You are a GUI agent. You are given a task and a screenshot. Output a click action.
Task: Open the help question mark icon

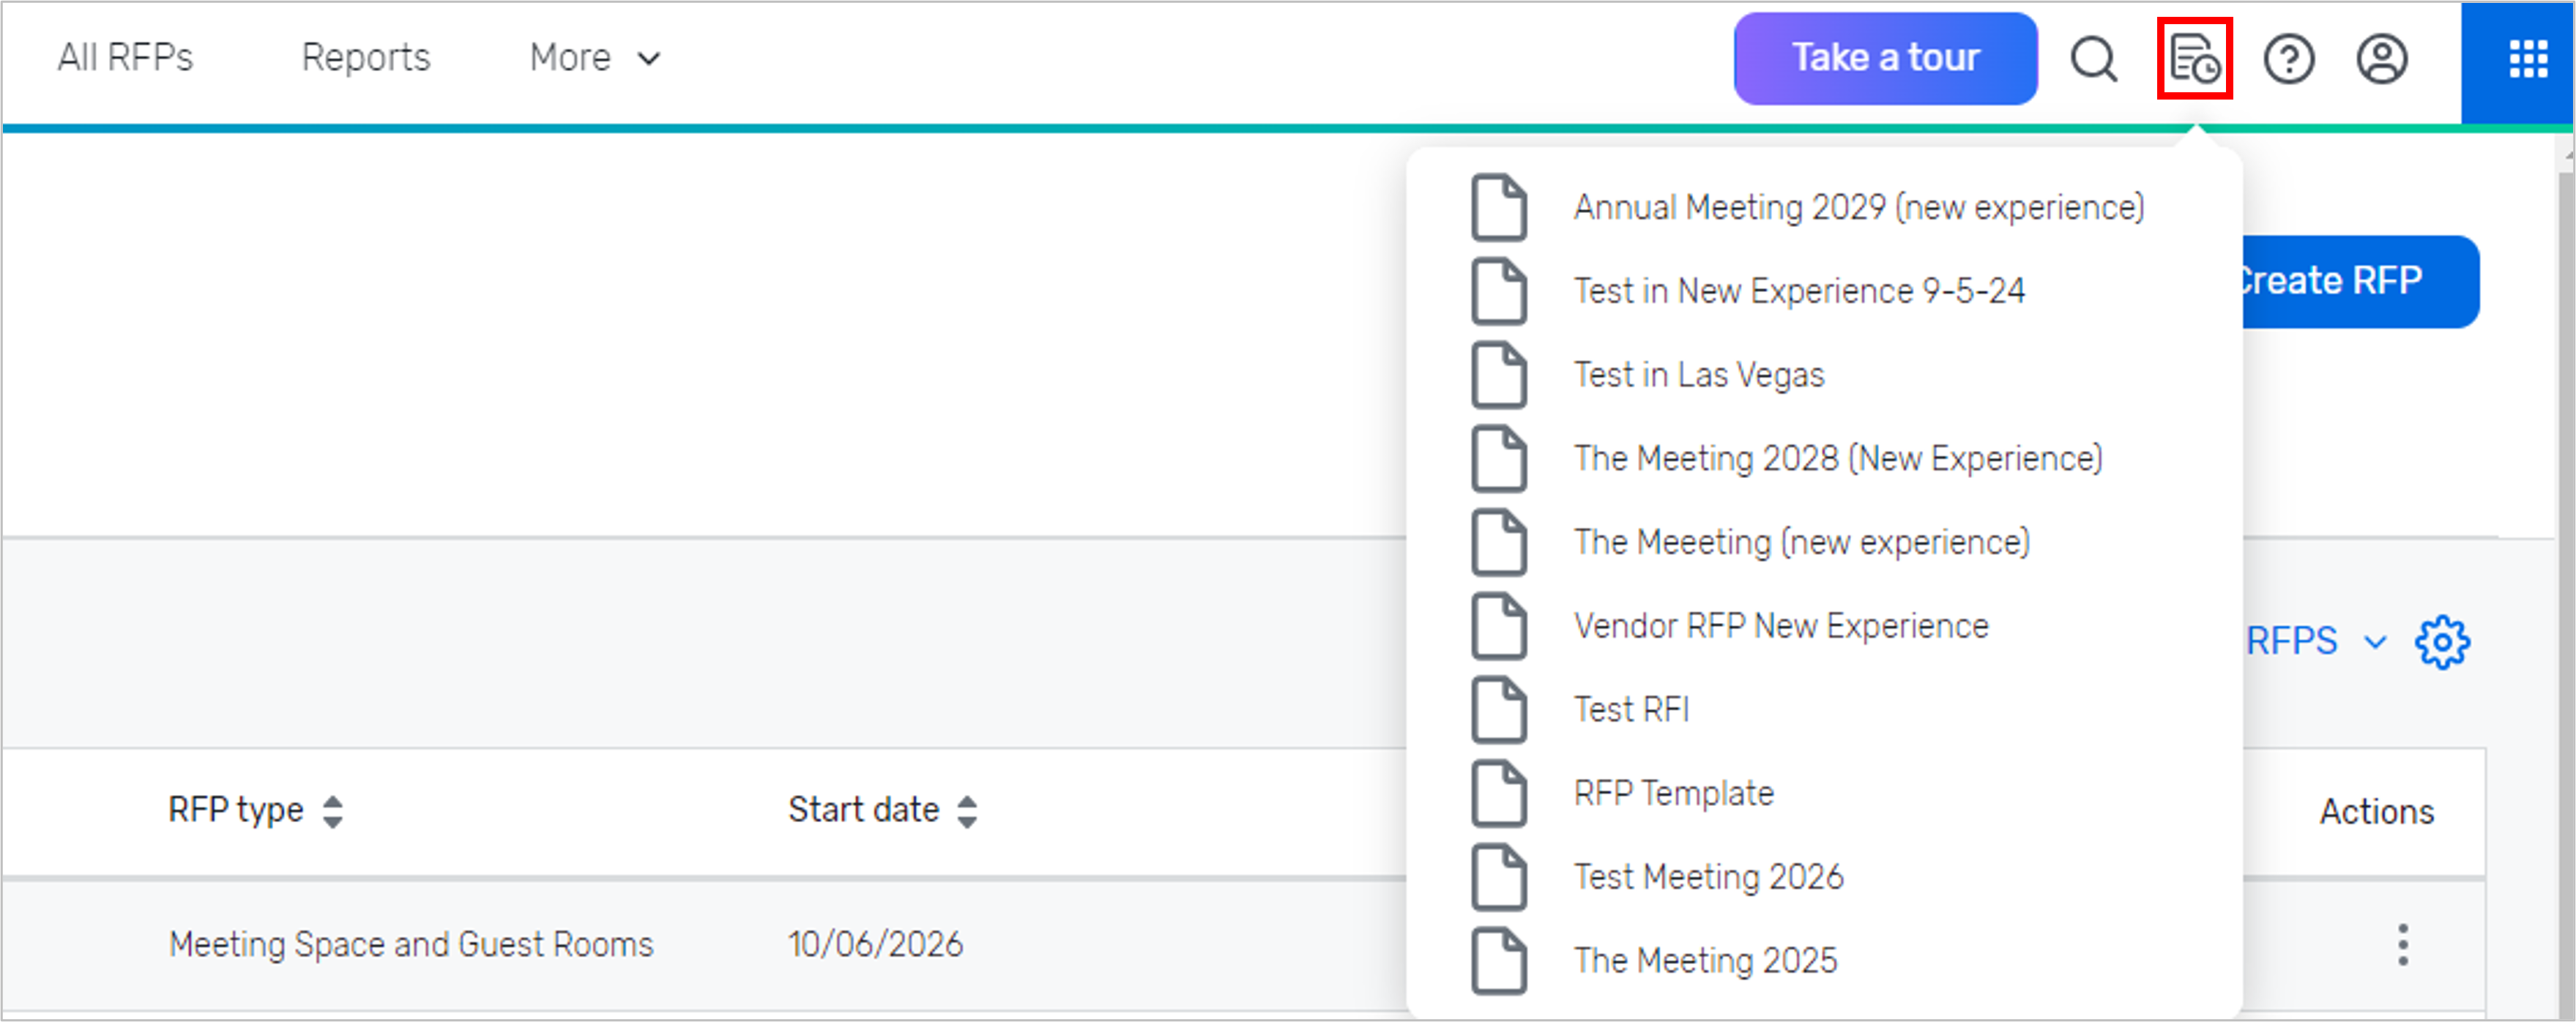click(2290, 59)
